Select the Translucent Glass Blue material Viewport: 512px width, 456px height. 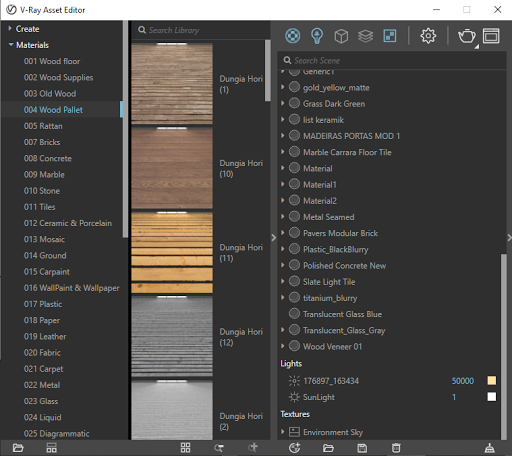(x=342, y=314)
